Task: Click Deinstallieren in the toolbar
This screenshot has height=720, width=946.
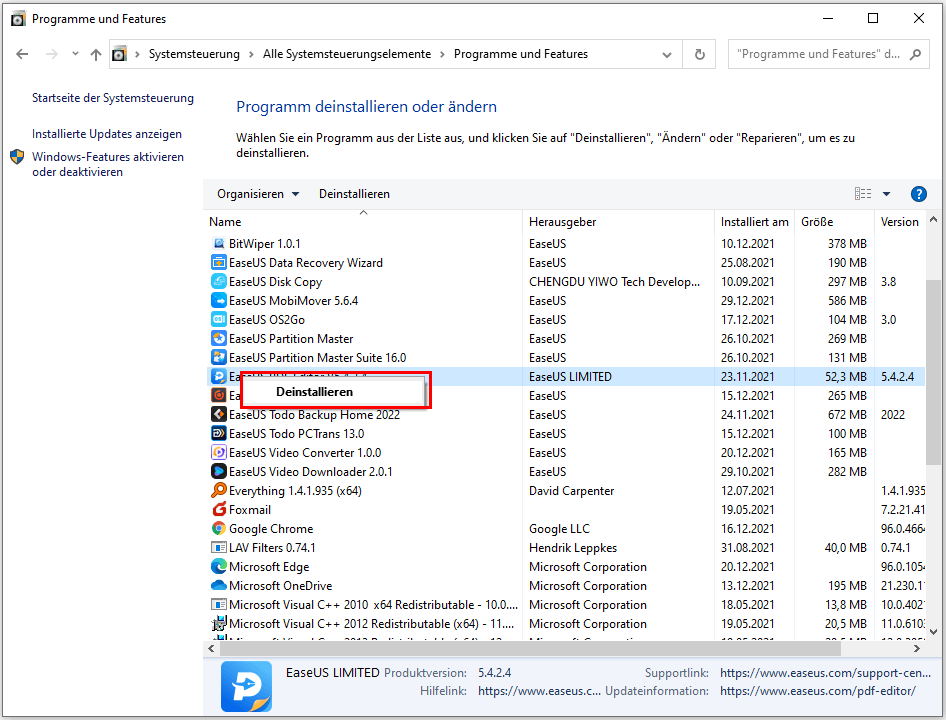Action: point(354,194)
